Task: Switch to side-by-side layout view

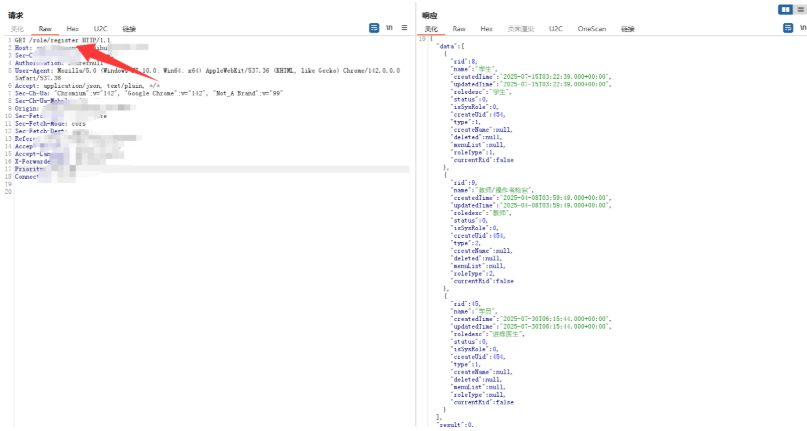Action: click(x=785, y=9)
